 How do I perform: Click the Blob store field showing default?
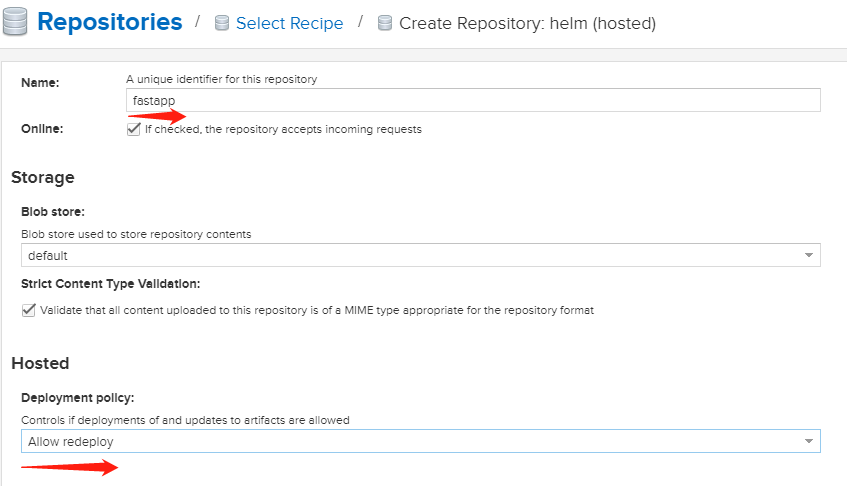coord(421,255)
